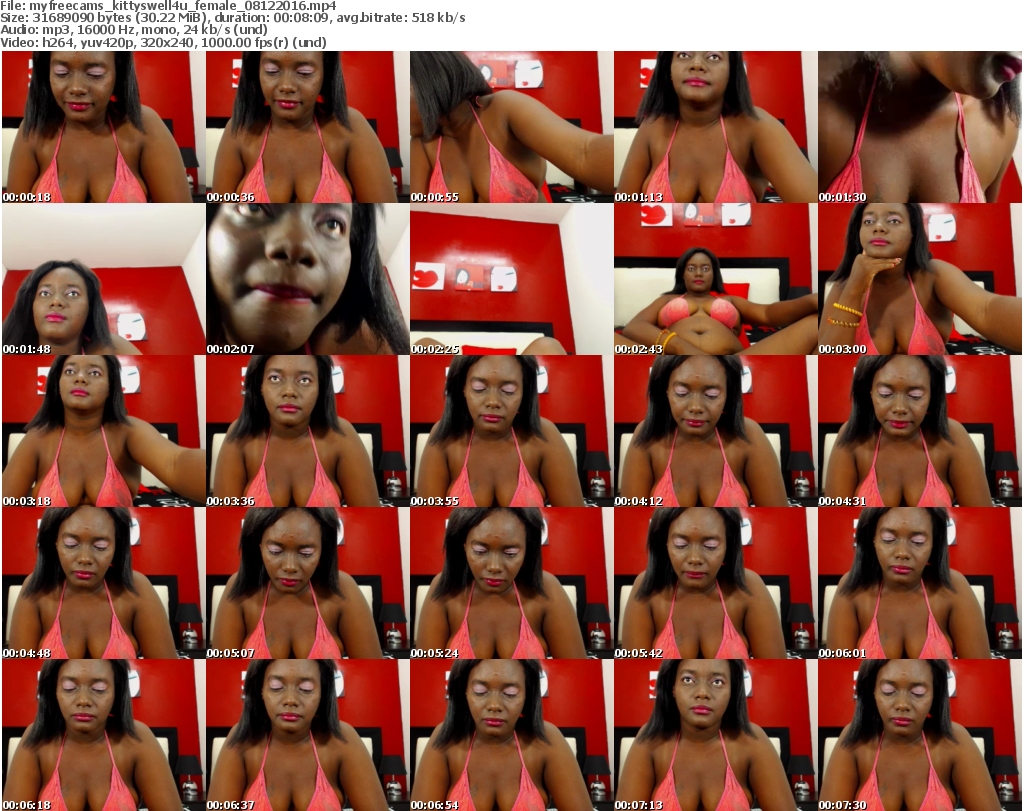Image resolution: width=1024 pixels, height=811 pixels.
Task: Click the frame stamped 00:03:55
Action: tap(511, 431)
